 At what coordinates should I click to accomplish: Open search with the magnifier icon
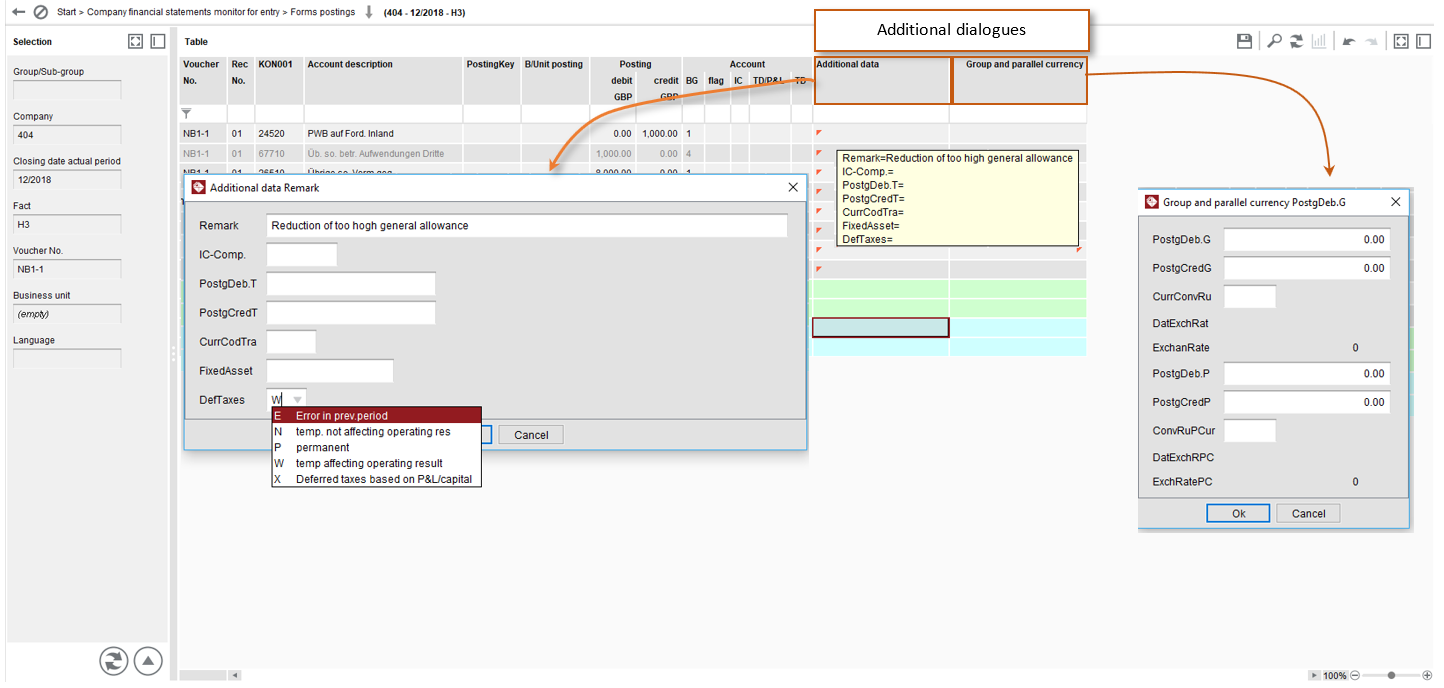[1274, 41]
